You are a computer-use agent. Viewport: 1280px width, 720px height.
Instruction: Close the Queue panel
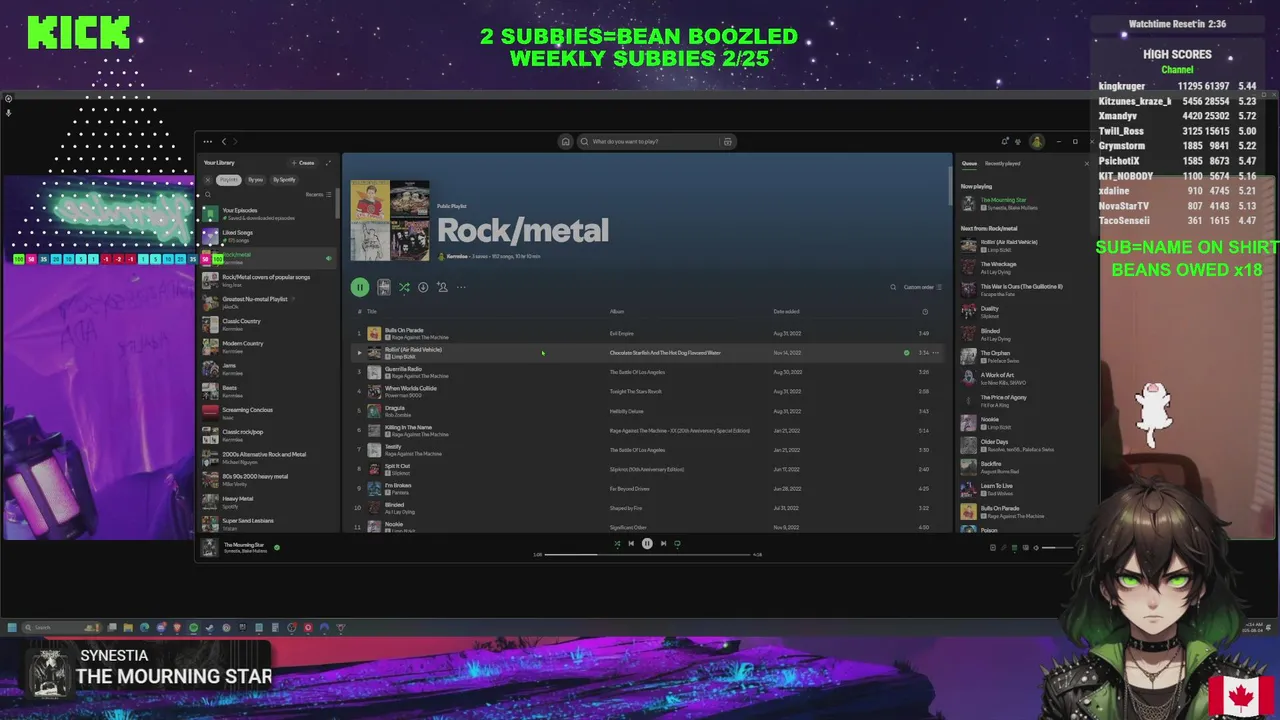coord(1087,163)
